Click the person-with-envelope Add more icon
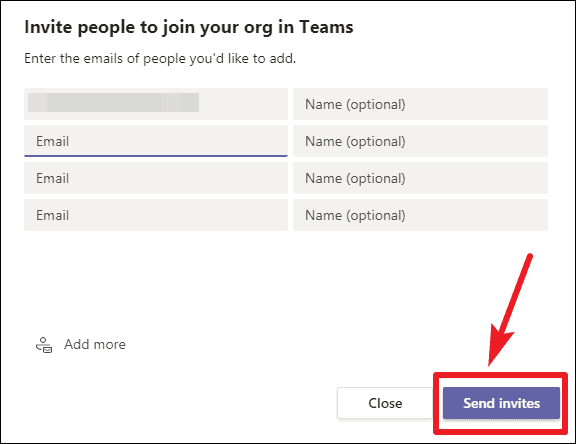The width and height of the screenshot is (576, 444). pyautogui.click(x=44, y=345)
